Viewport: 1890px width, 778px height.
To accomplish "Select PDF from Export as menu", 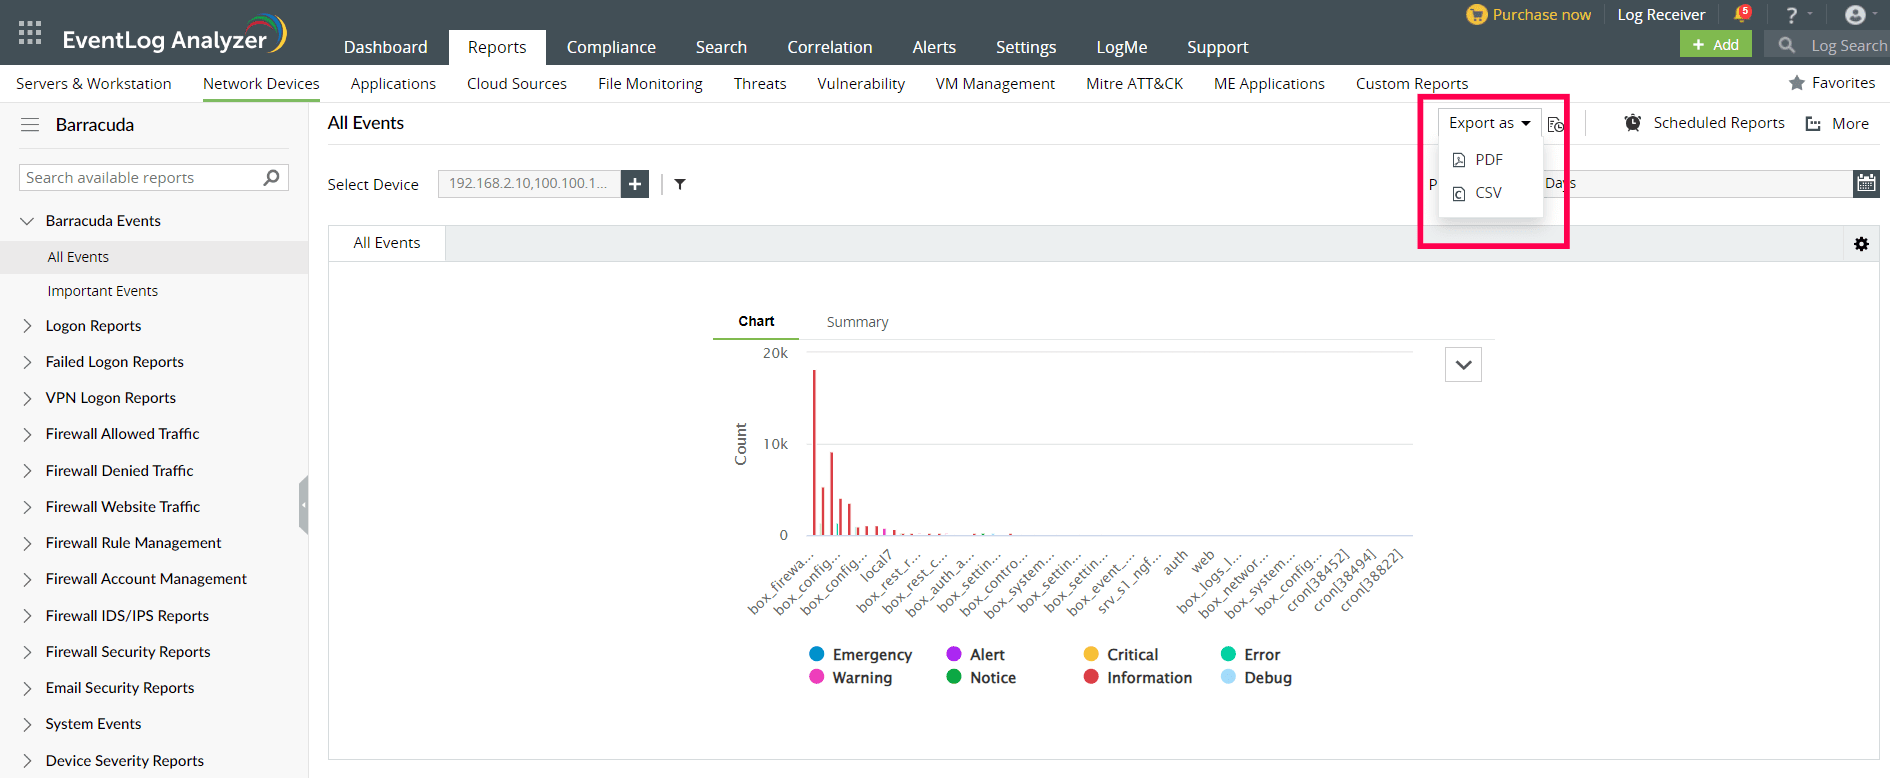I will pos(1488,160).
